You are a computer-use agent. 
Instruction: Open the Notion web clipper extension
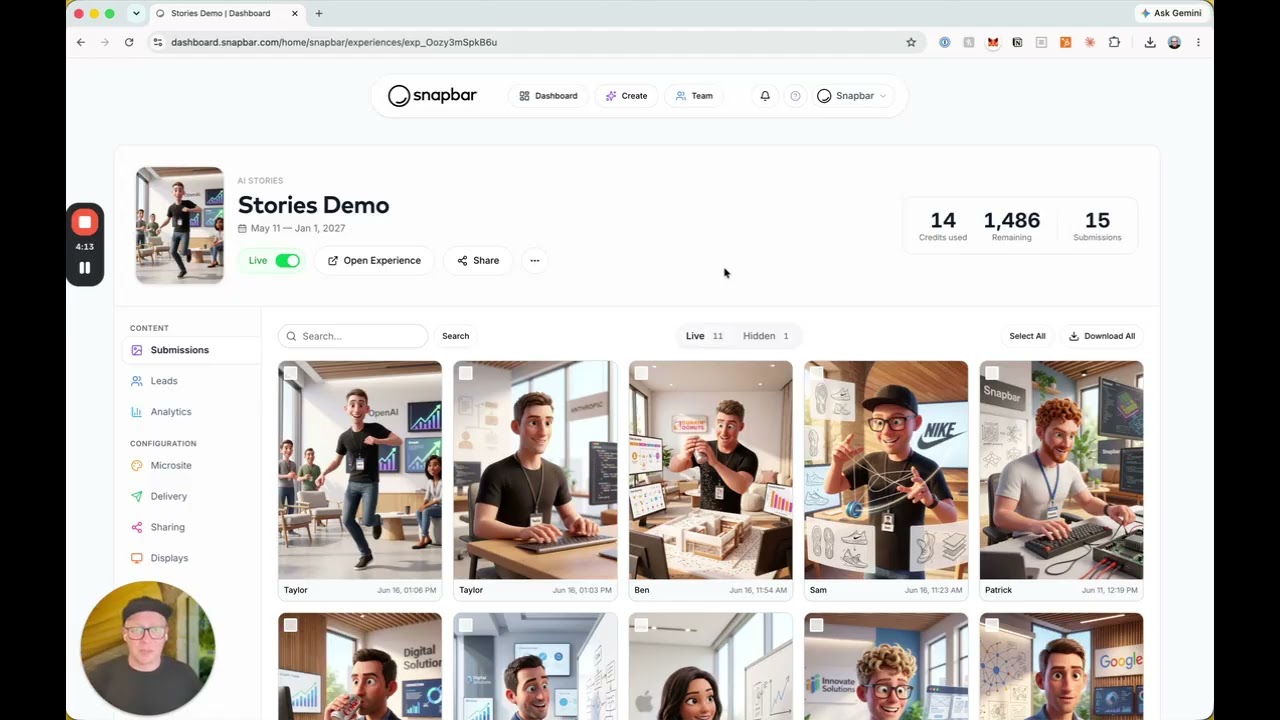(1017, 42)
